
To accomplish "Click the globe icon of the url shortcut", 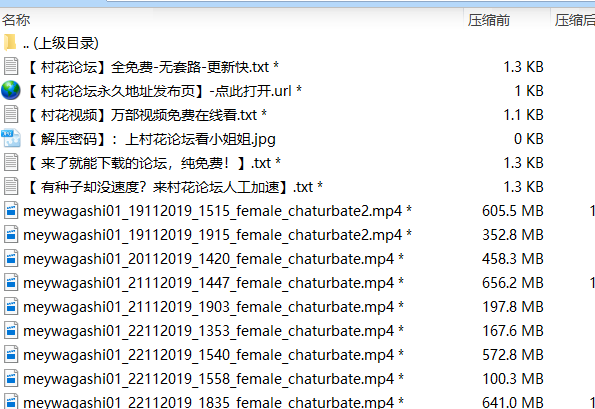I will pyautogui.click(x=11, y=90).
